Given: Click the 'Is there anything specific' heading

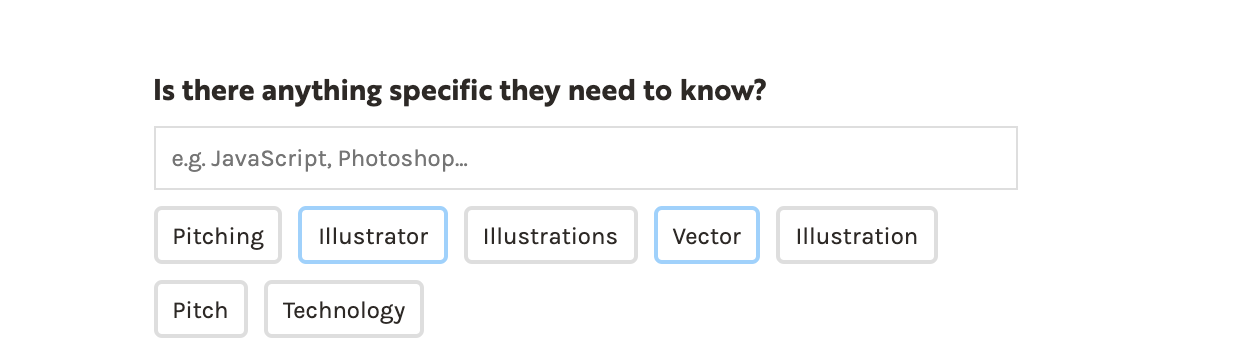Looking at the screenshot, I should click(460, 92).
